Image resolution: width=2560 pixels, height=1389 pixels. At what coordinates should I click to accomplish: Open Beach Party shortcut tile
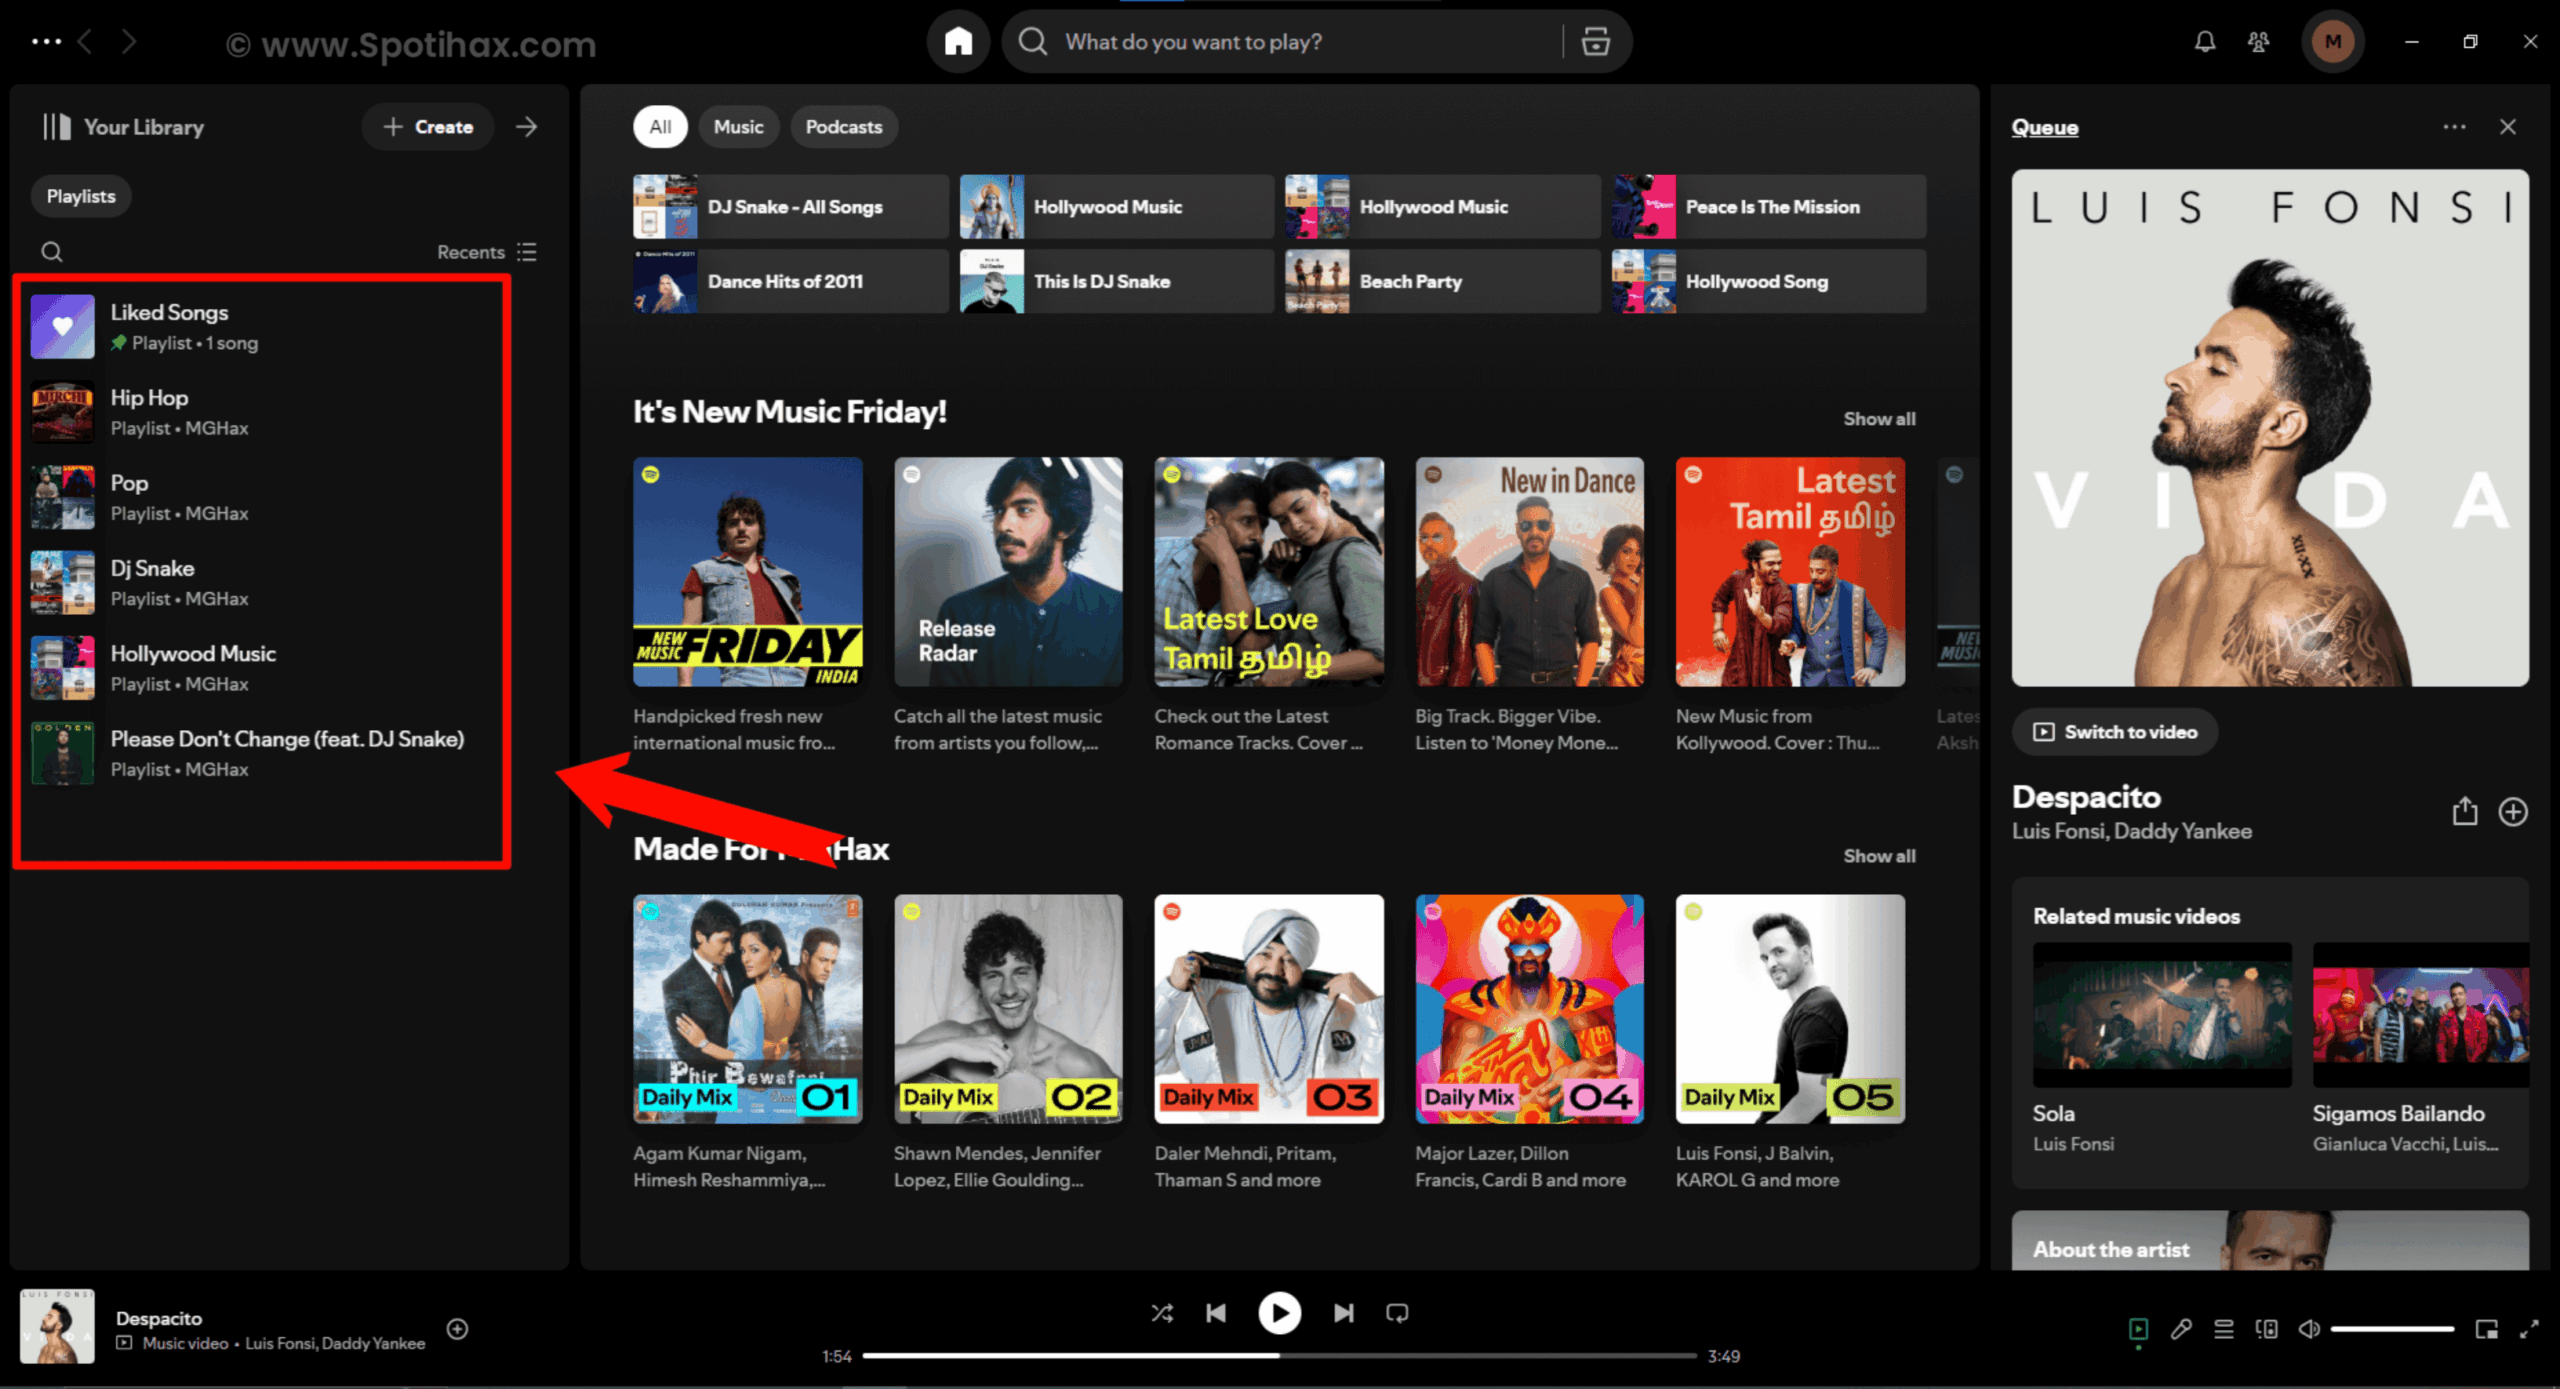[x=1442, y=281]
